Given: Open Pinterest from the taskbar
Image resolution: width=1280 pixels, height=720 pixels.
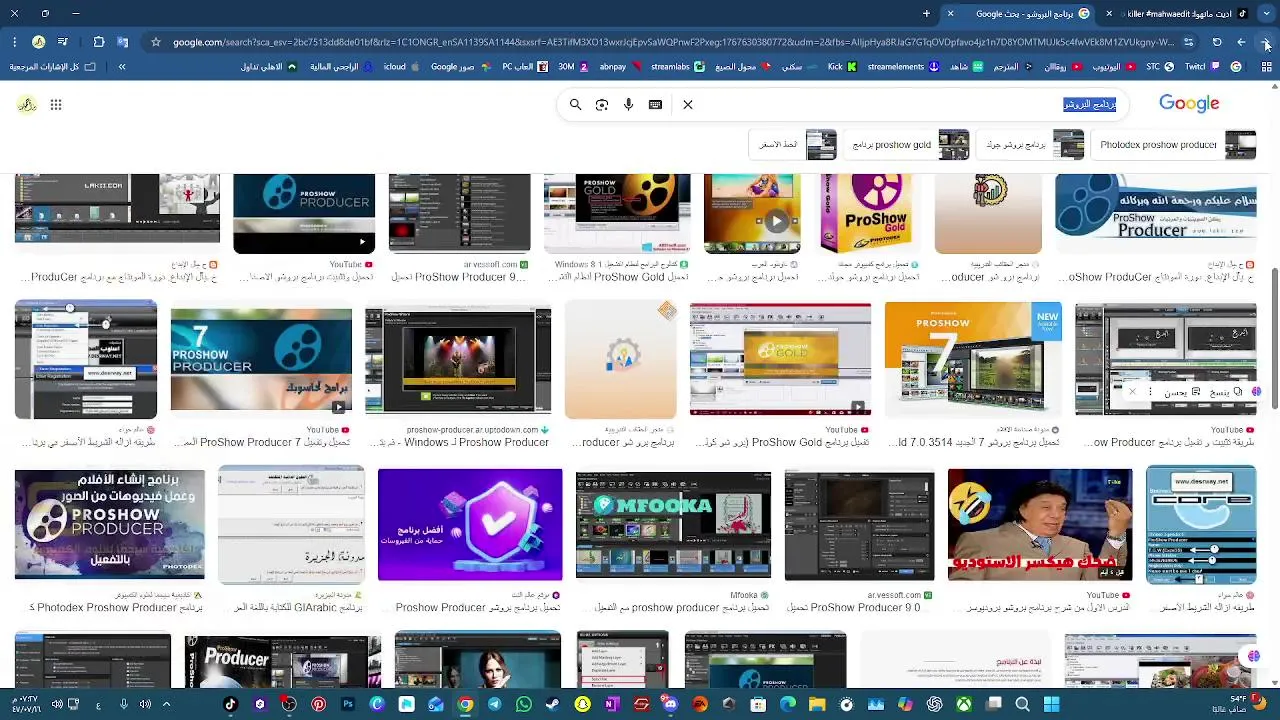Looking at the screenshot, I should (318, 704).
